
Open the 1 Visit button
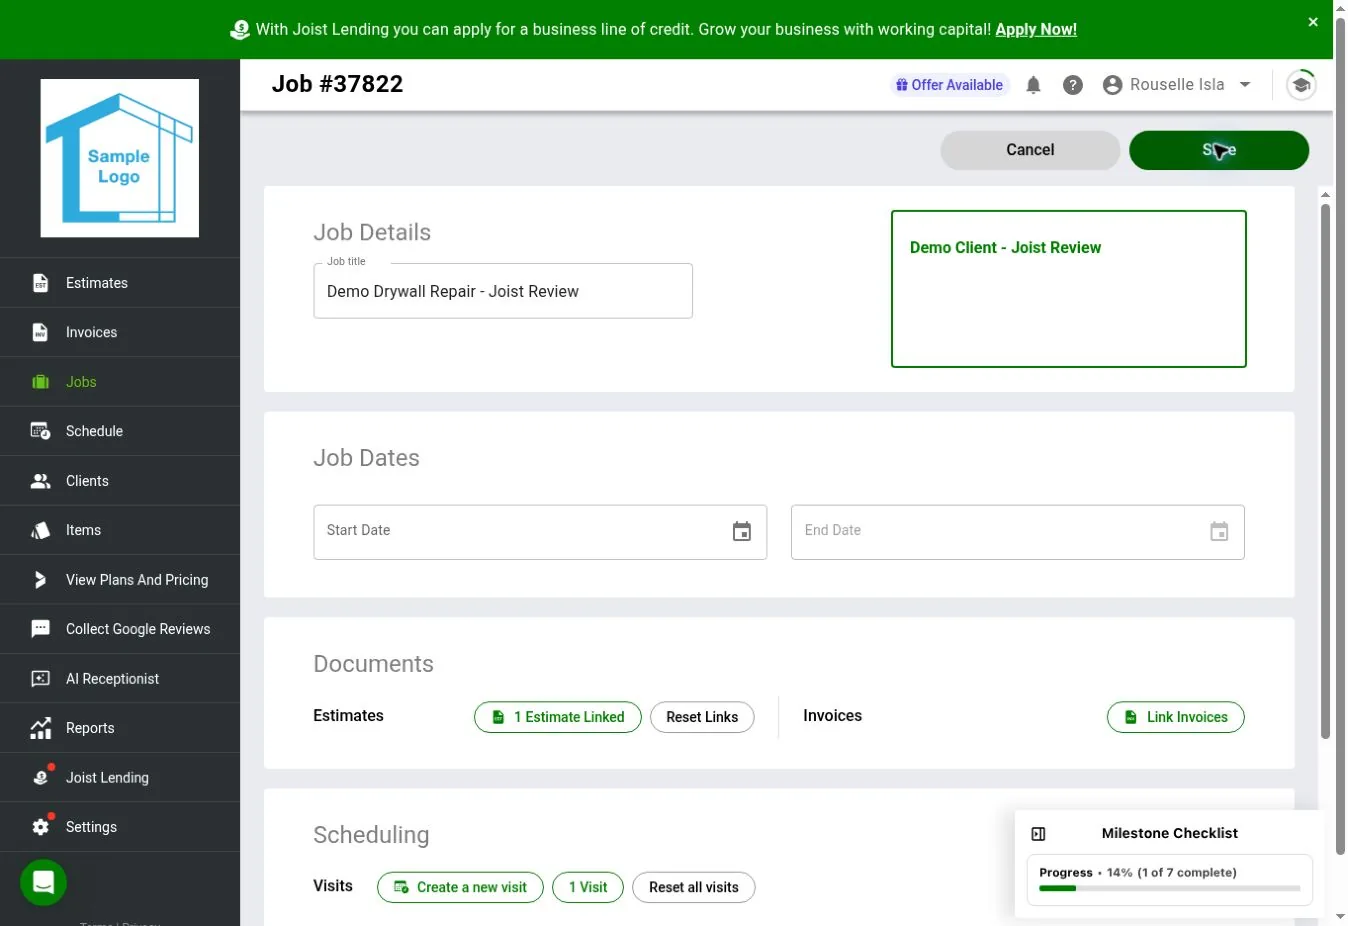[x=588, y=887]
